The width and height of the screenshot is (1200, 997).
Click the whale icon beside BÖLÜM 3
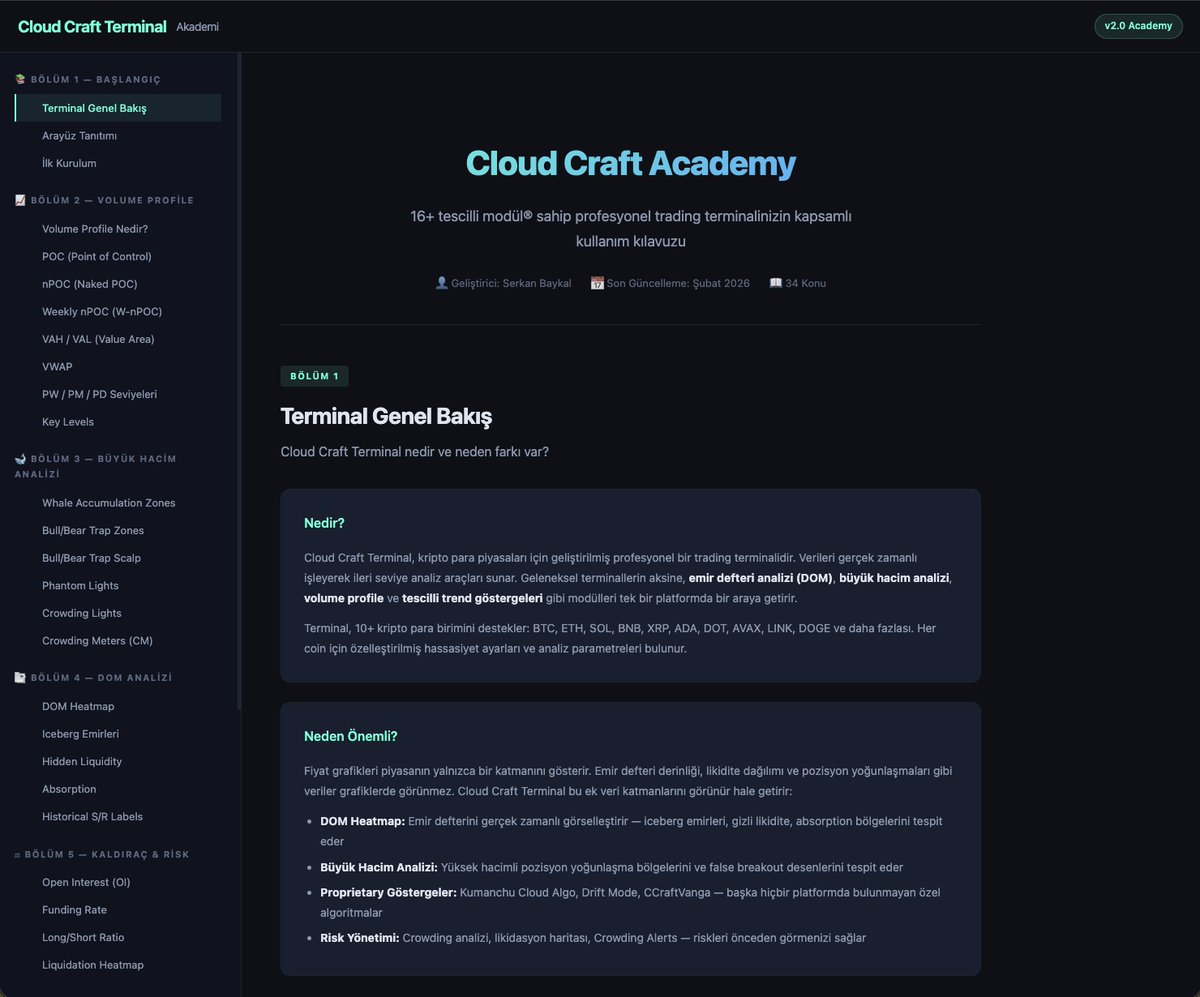click(x=21, y=459)
